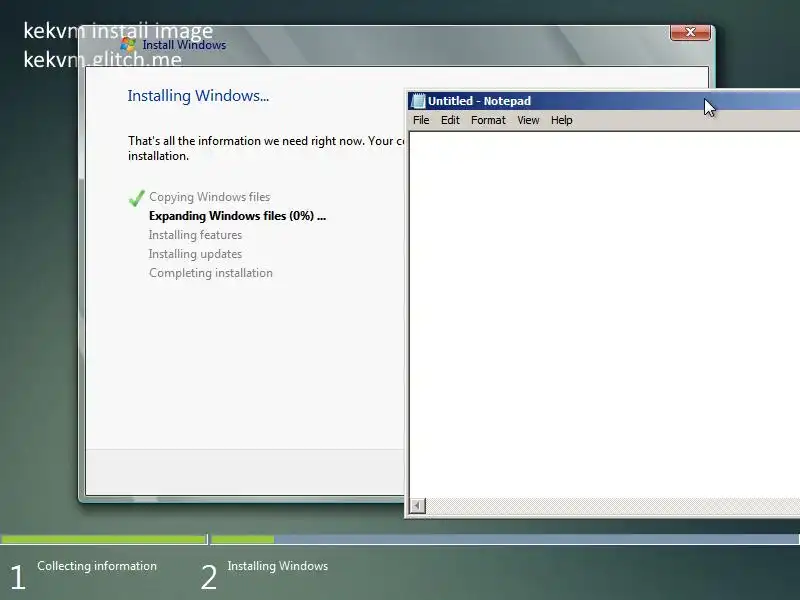Click the 'Installing Windows...' heading
This screenshot has height=600, width=800.
click(x=198, y=95)
